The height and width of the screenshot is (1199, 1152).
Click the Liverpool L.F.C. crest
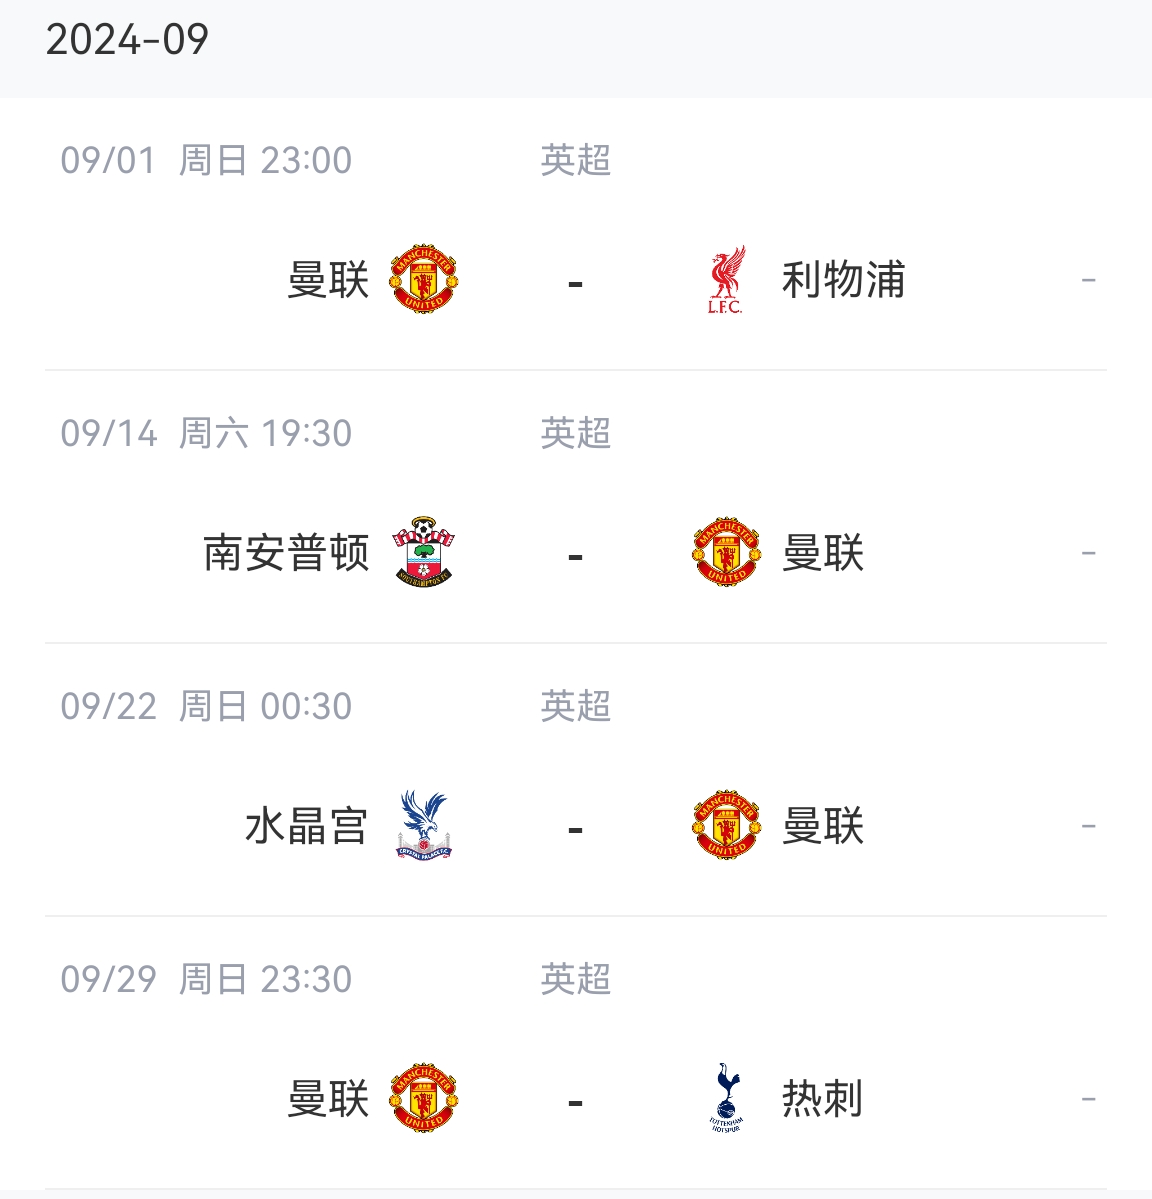pyautogui.click(x=726, y=279)
